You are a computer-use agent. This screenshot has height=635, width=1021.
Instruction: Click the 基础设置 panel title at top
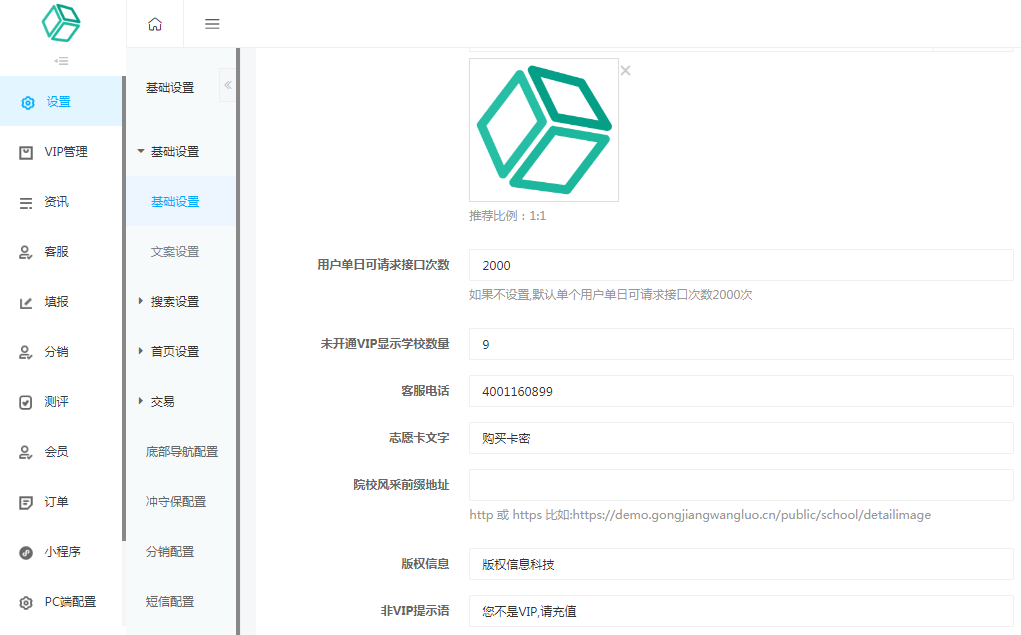170,87
